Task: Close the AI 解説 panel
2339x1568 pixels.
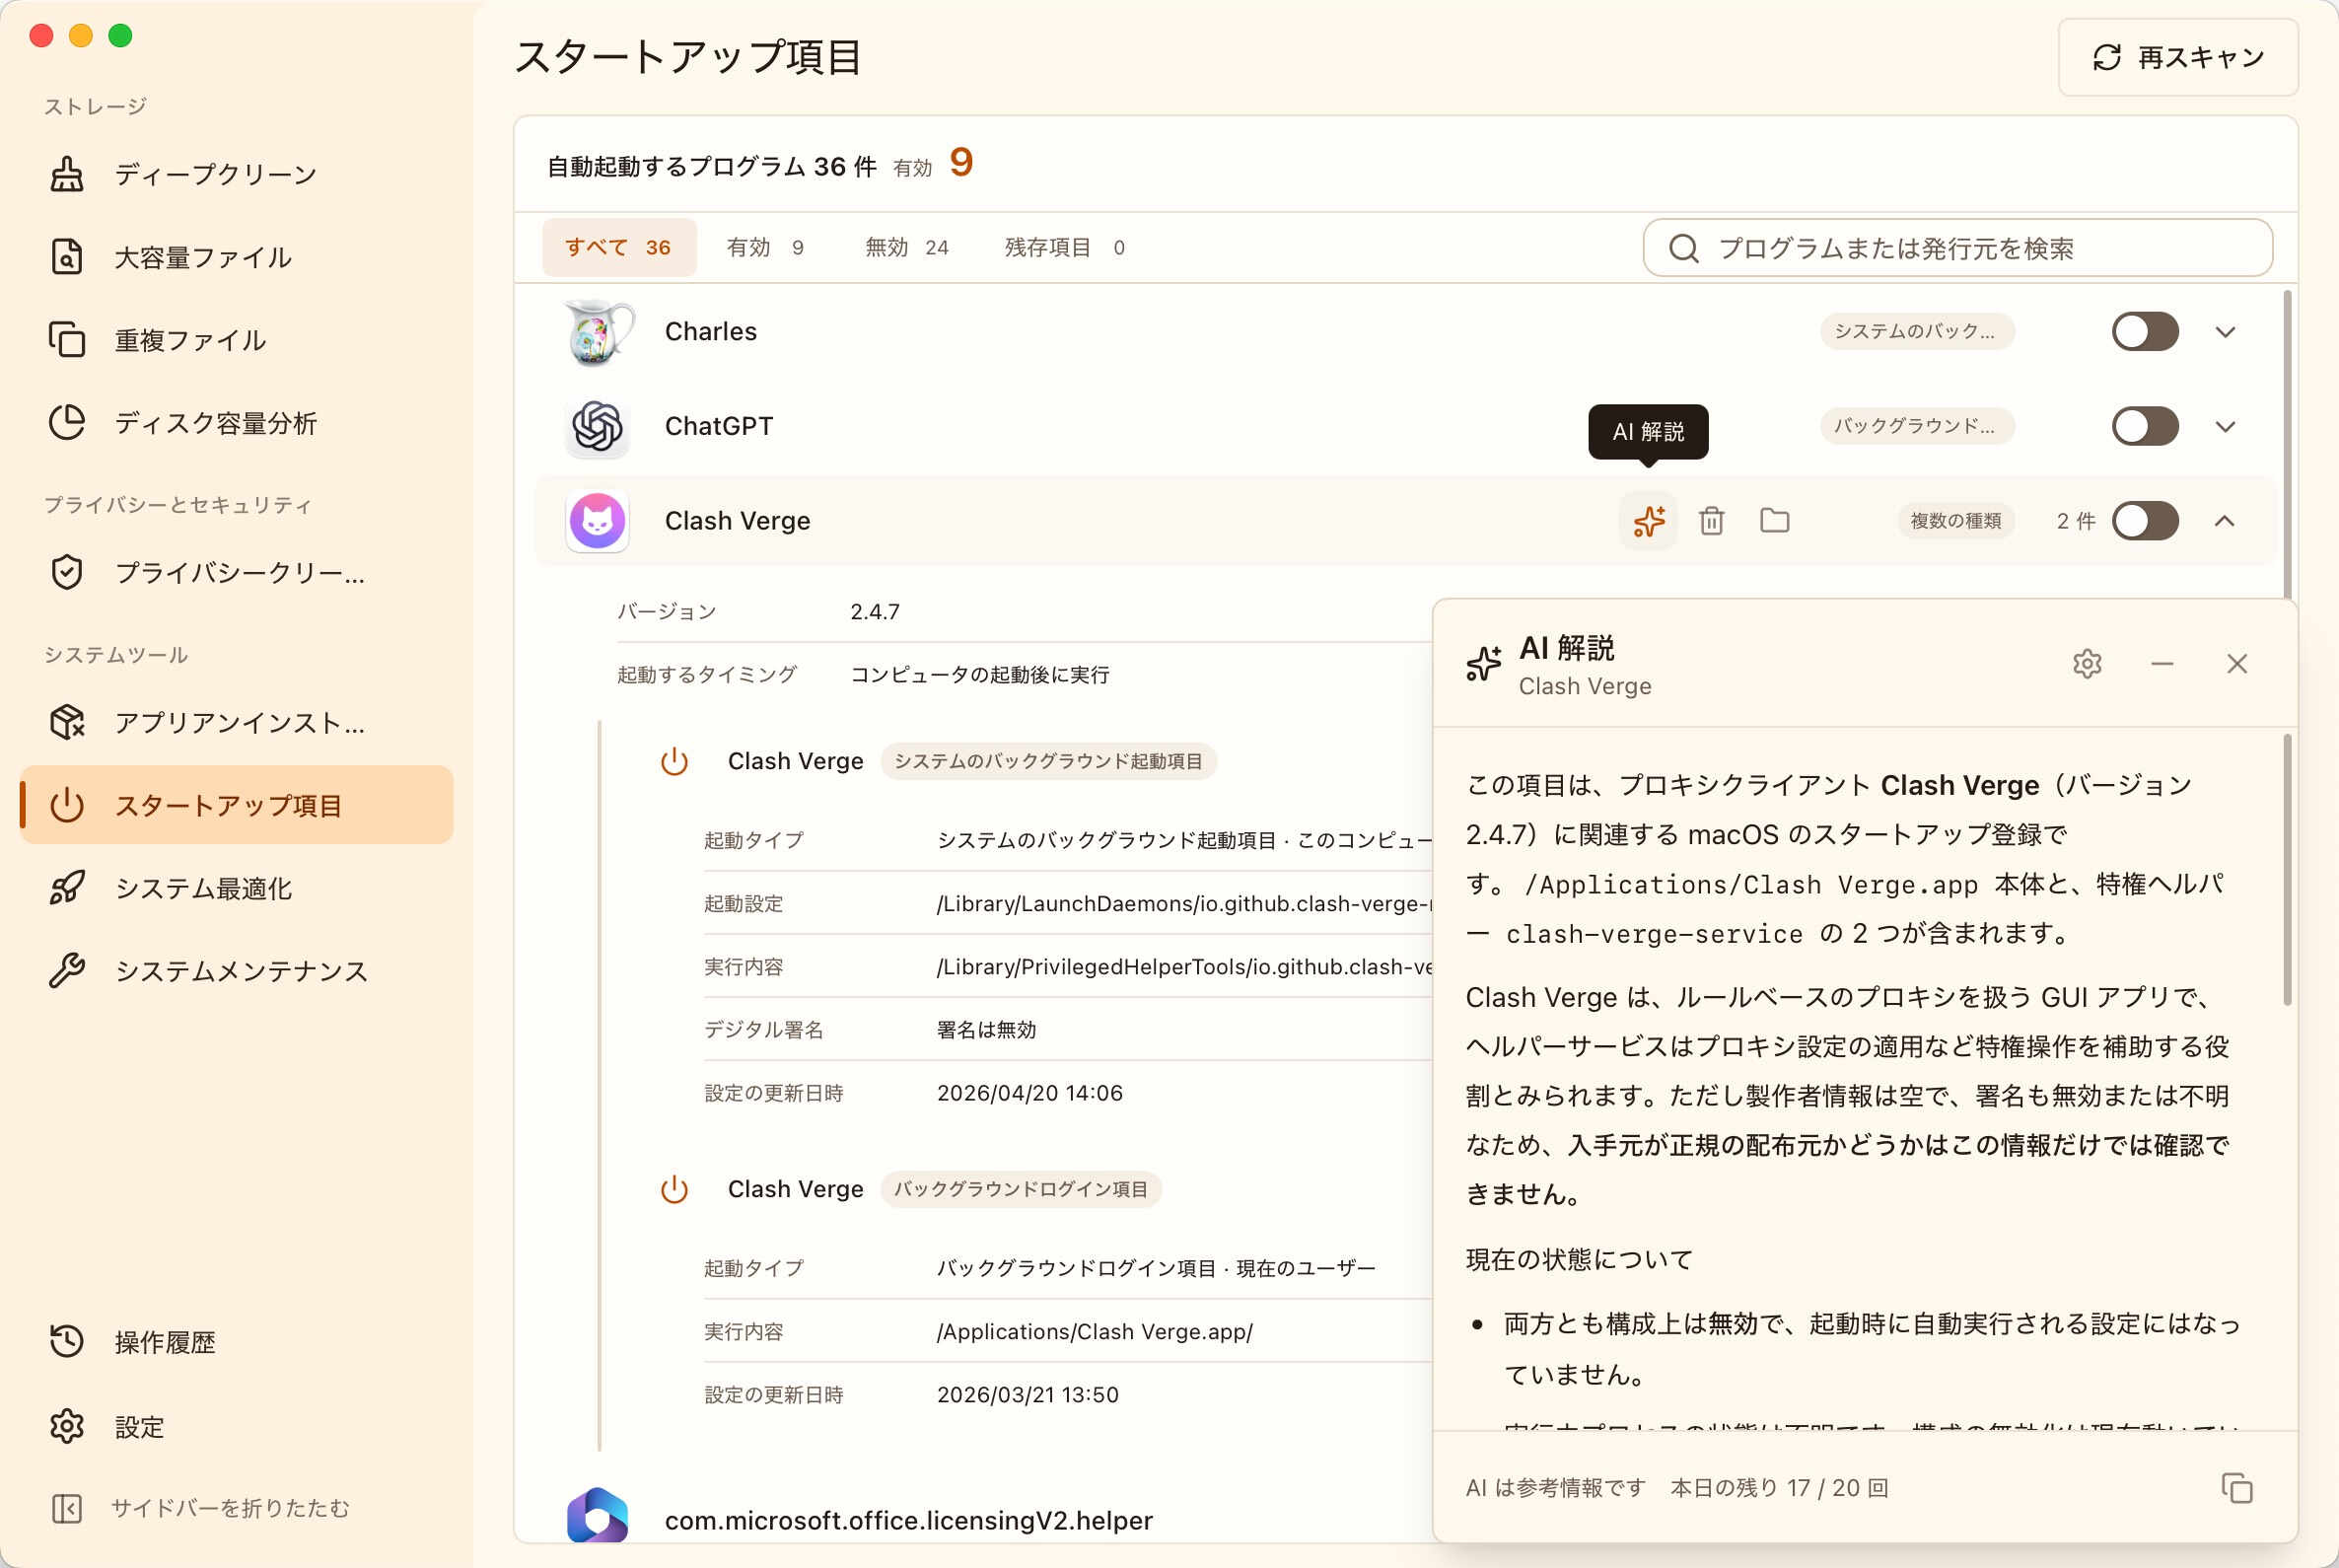Action: tap(2237, 664)
